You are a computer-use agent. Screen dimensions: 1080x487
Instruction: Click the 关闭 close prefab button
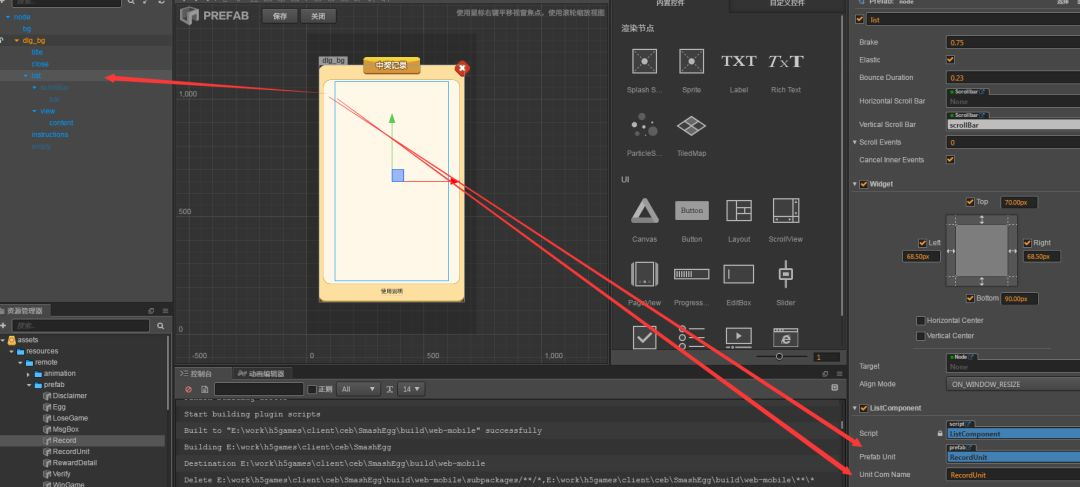318,16
